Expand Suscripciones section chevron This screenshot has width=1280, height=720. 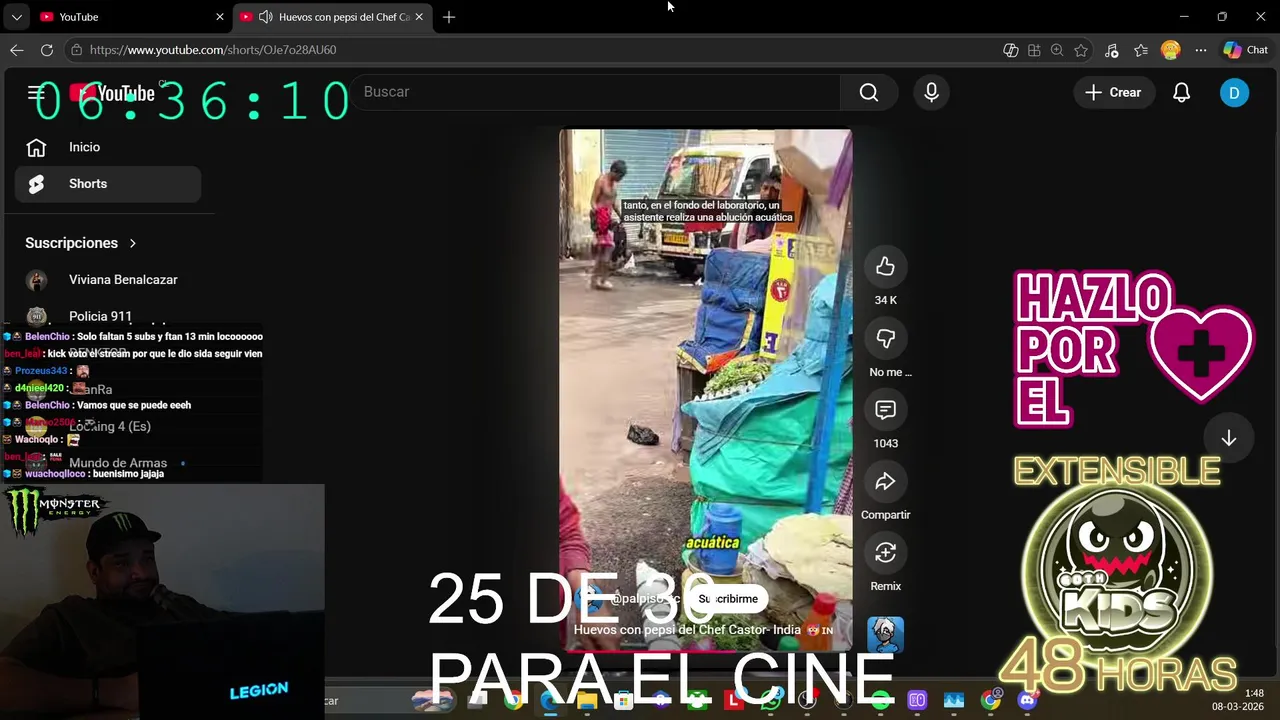(x=132, y=243)
